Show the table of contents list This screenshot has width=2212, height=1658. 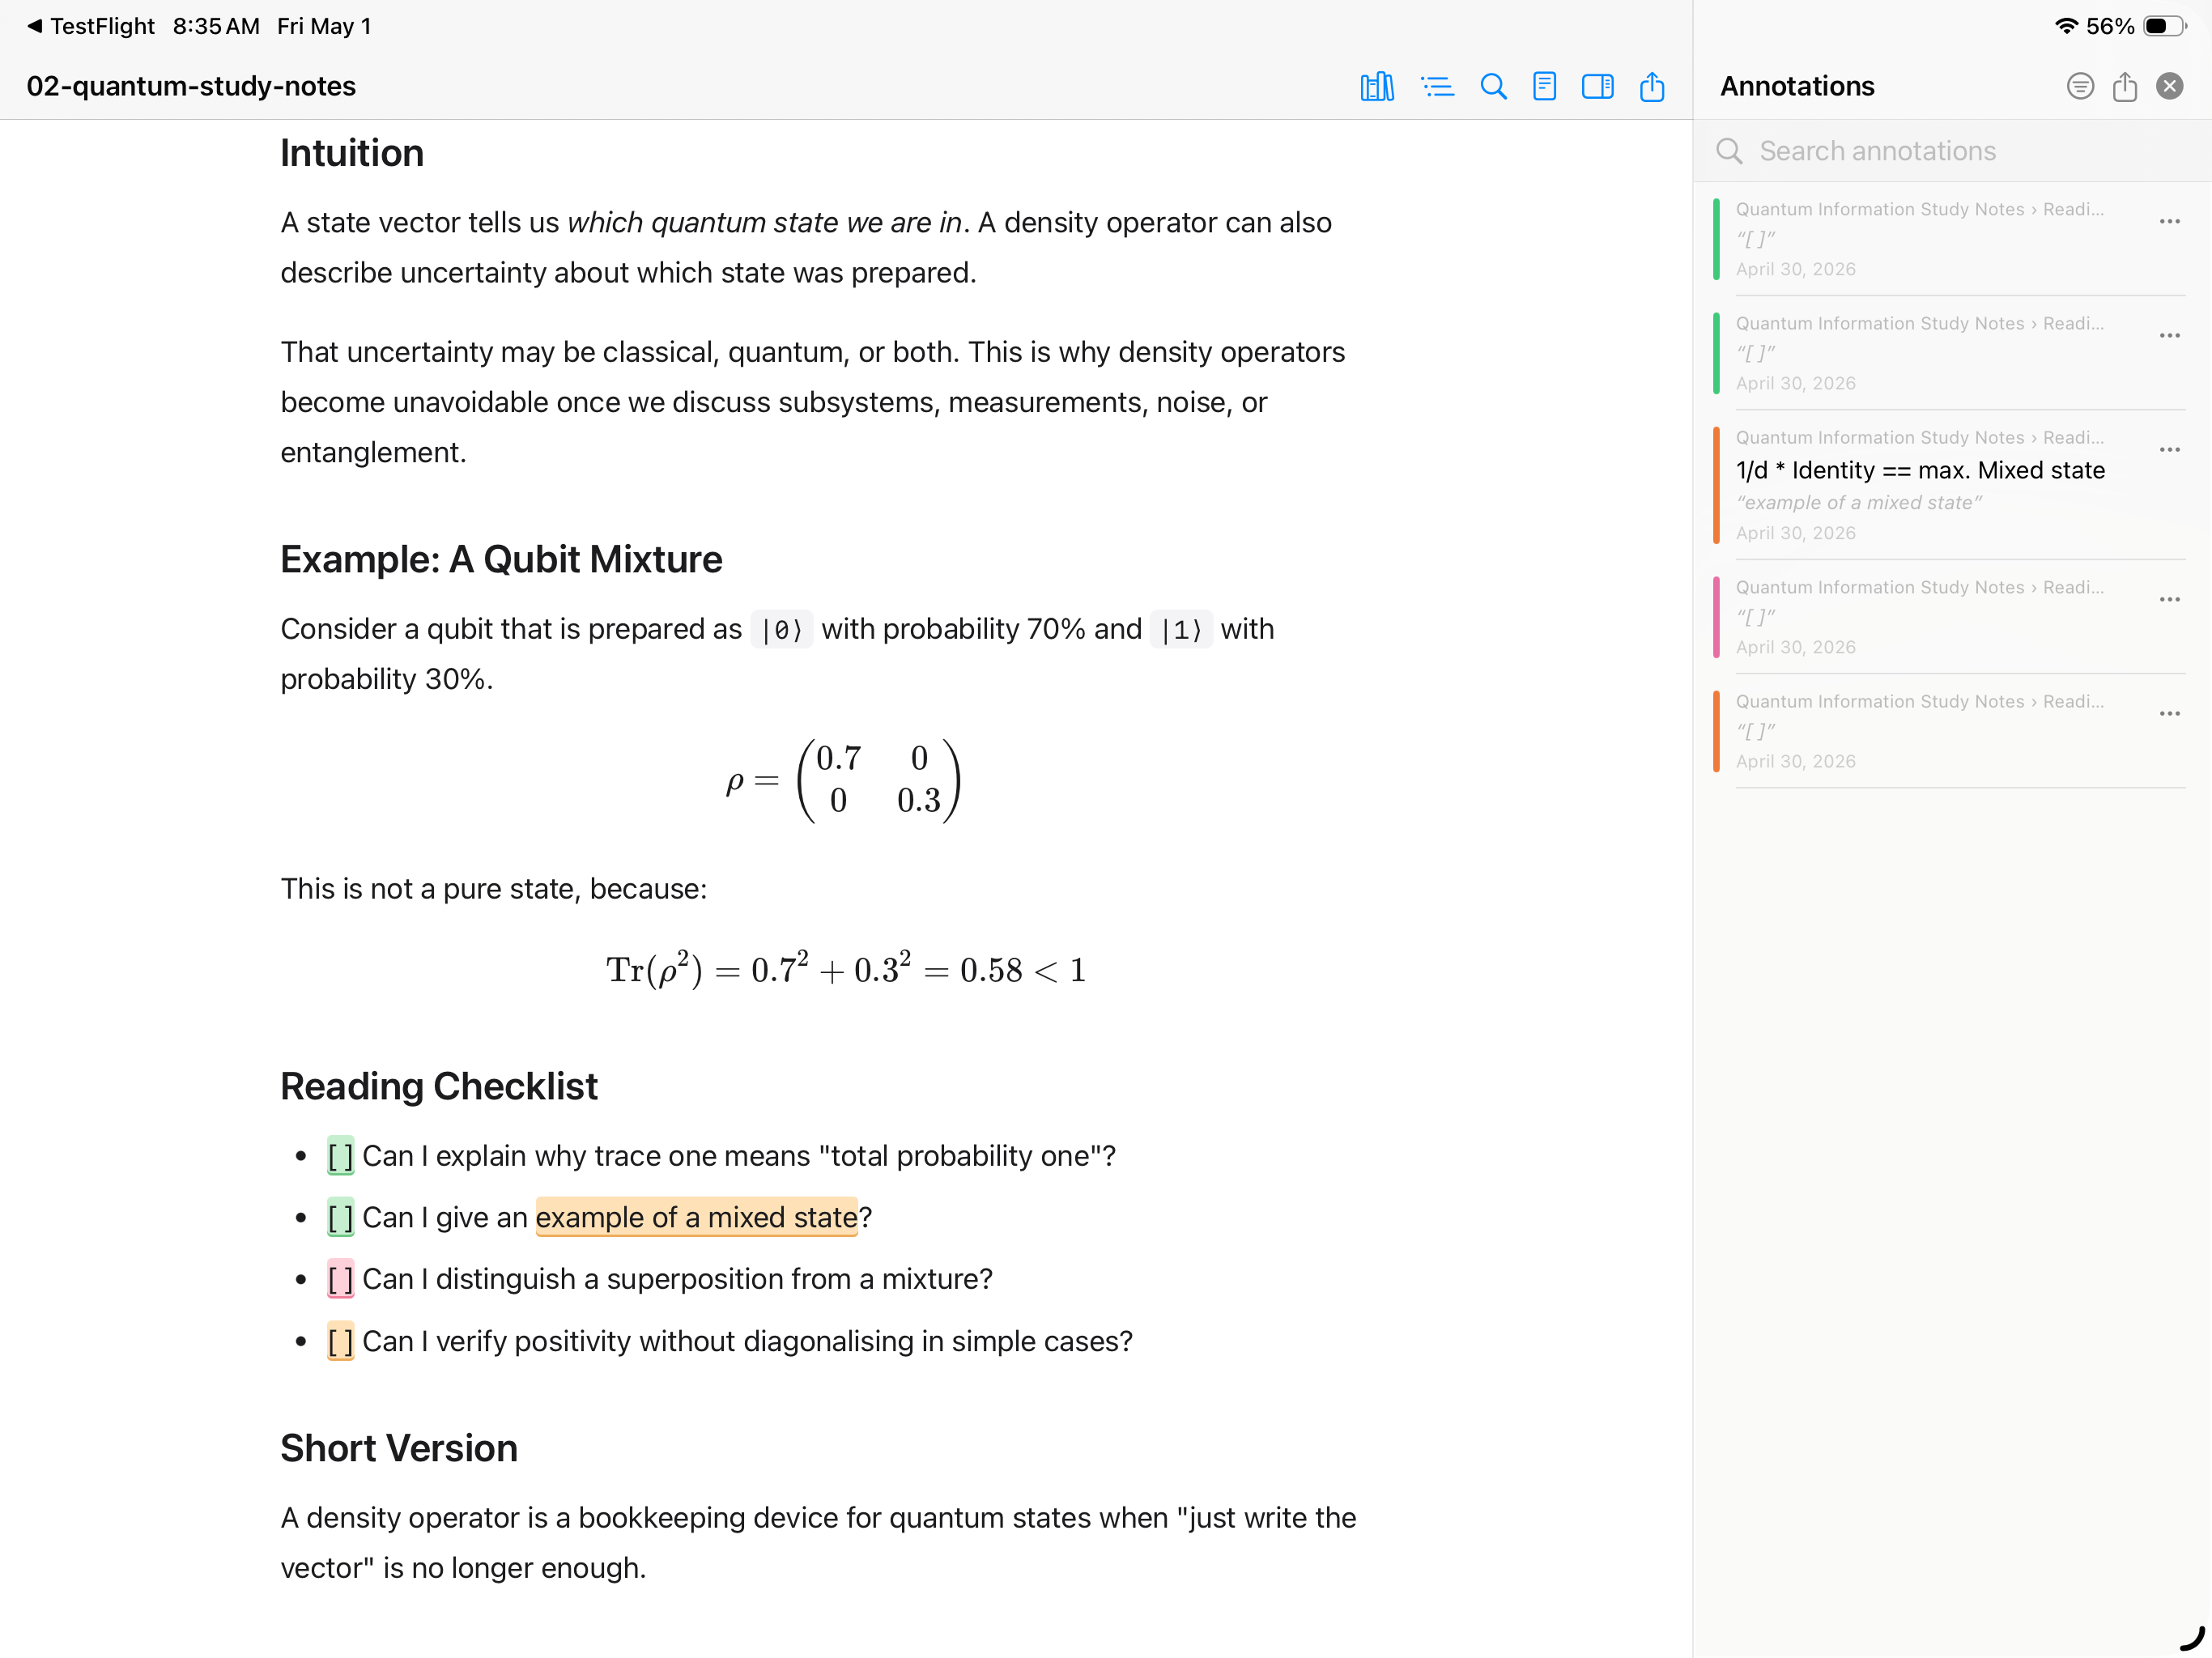pos(1437,87)
